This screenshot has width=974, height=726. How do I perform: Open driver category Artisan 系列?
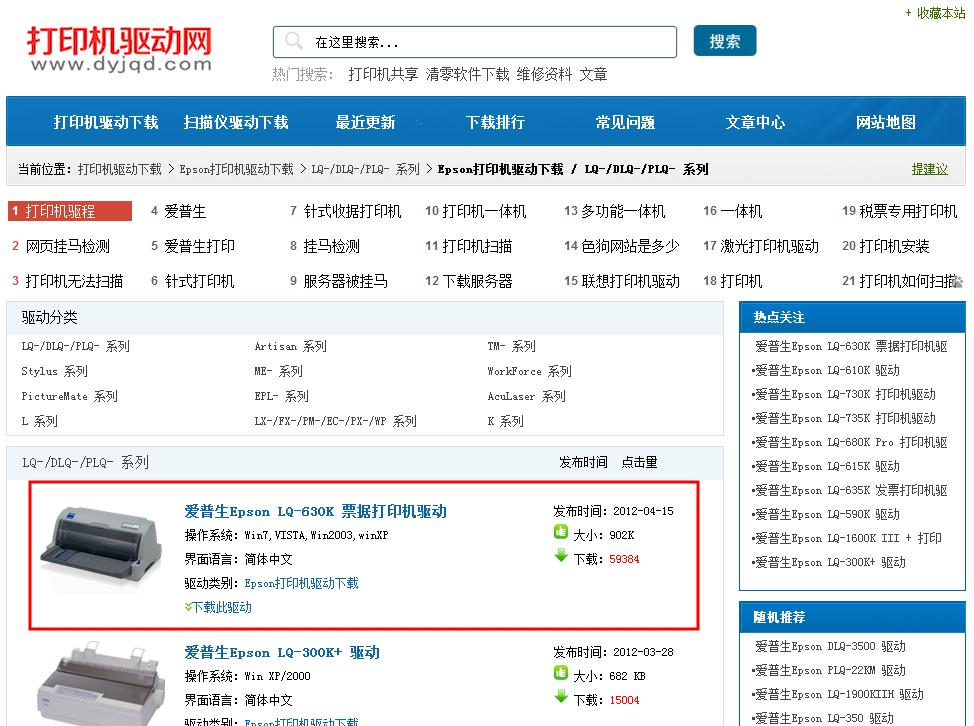[291, 346]
